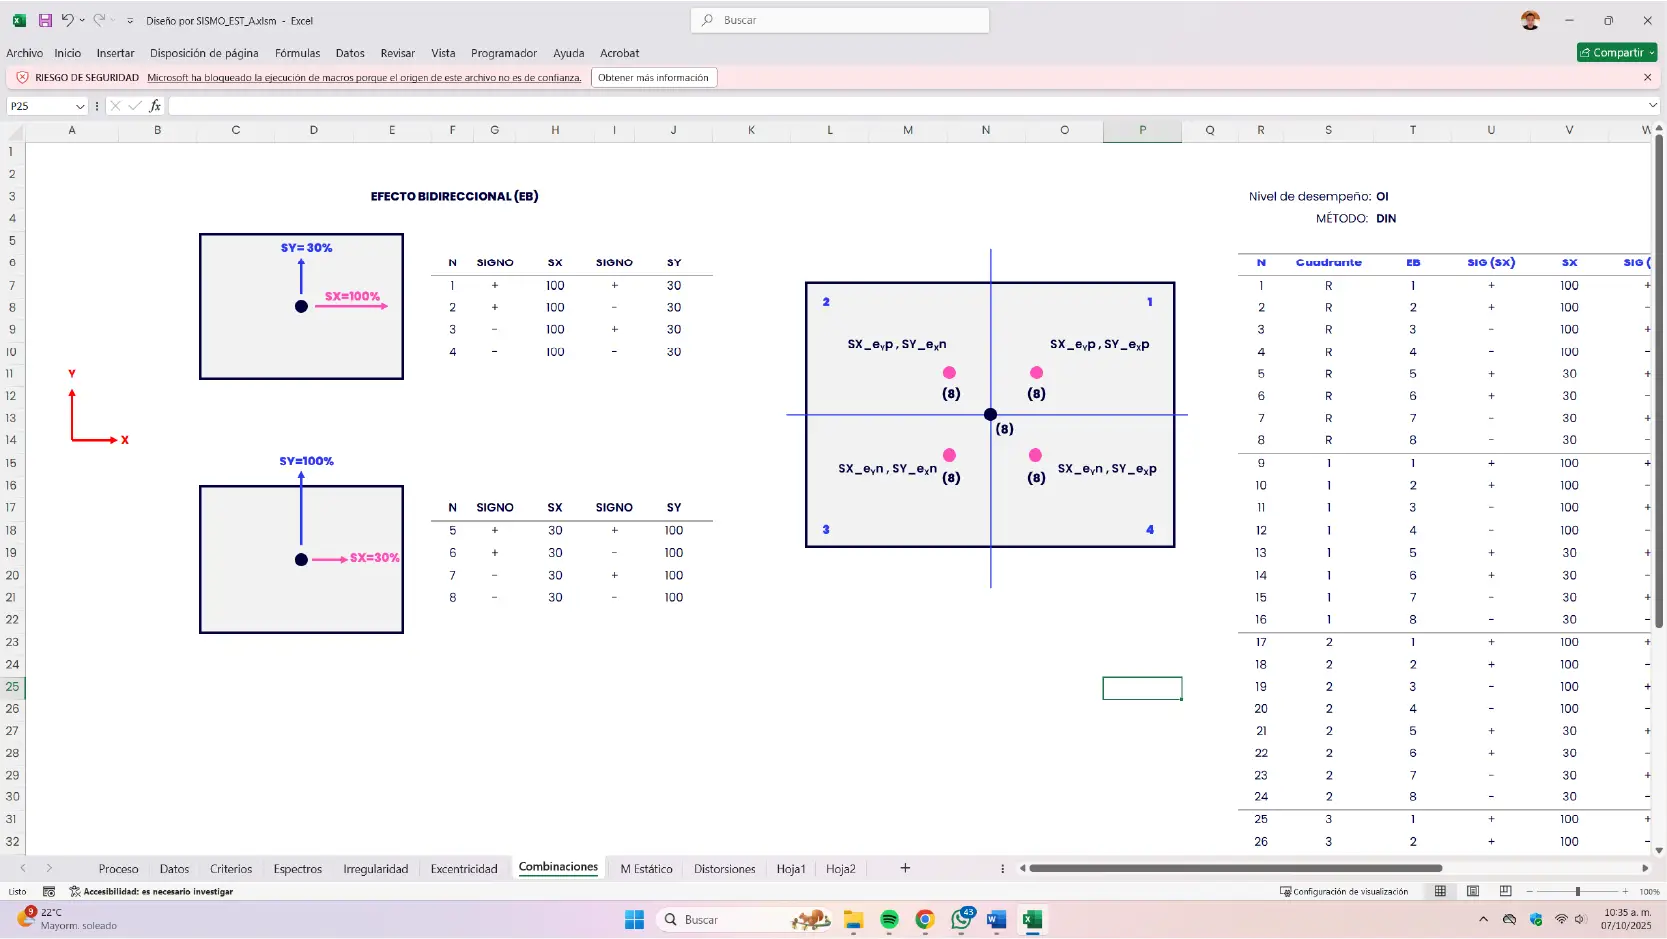Switch to the Excentricidad sheet tab
Viewport: 1667px width, 939px height.
(463, 869)
